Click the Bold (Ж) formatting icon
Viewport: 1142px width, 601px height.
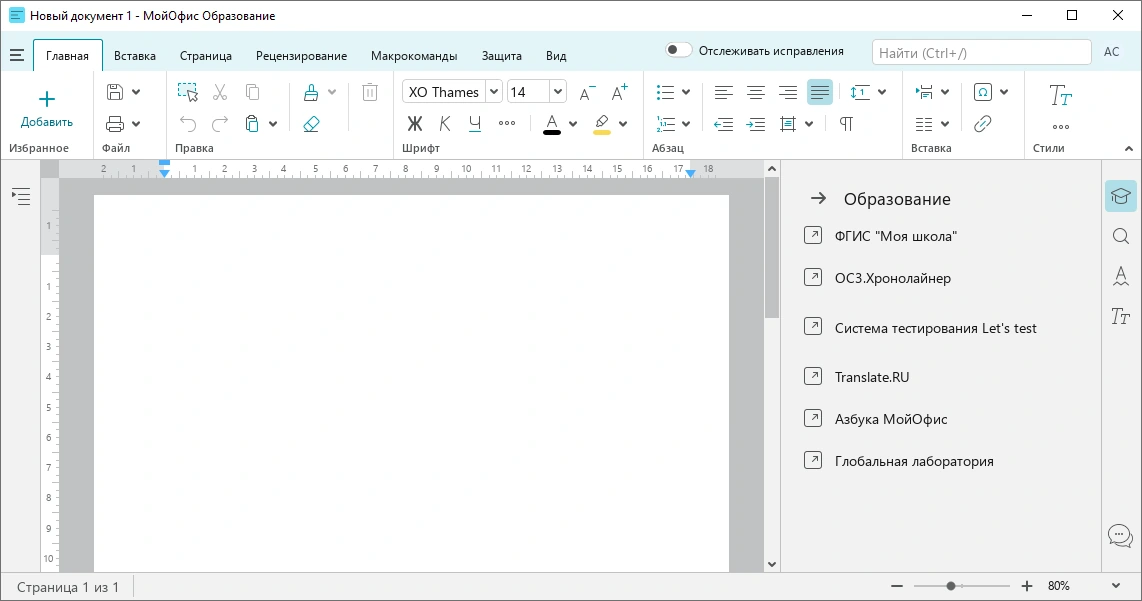tap(414, 124)
